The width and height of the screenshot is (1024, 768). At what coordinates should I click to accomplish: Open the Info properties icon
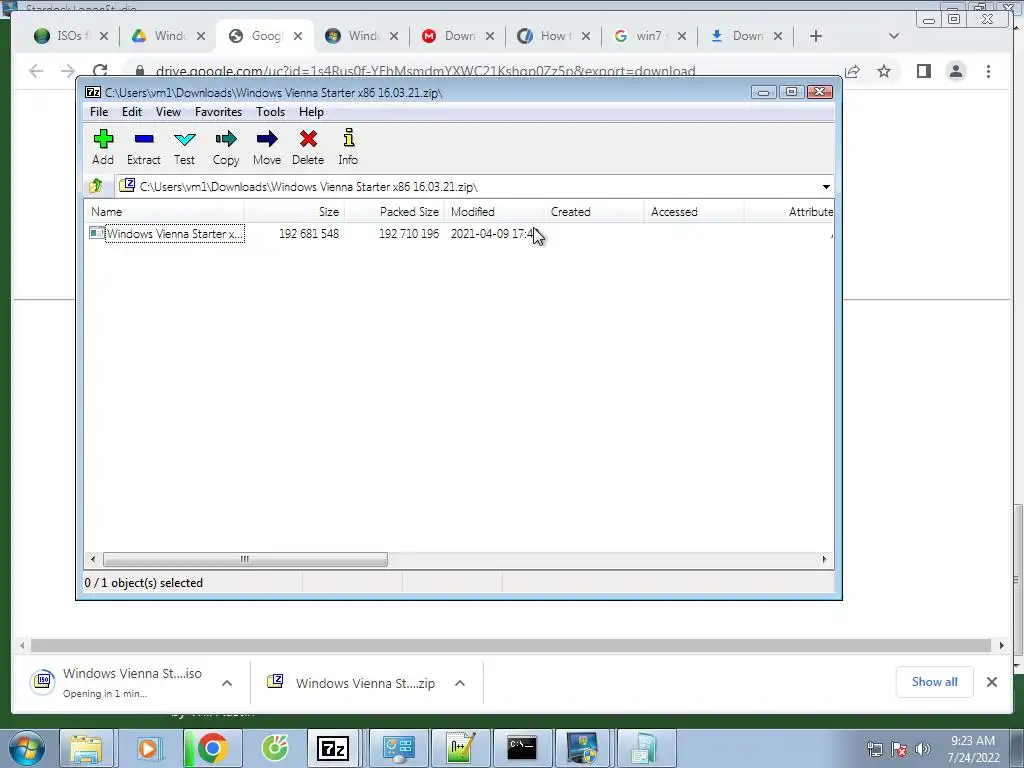pos(348,147)
